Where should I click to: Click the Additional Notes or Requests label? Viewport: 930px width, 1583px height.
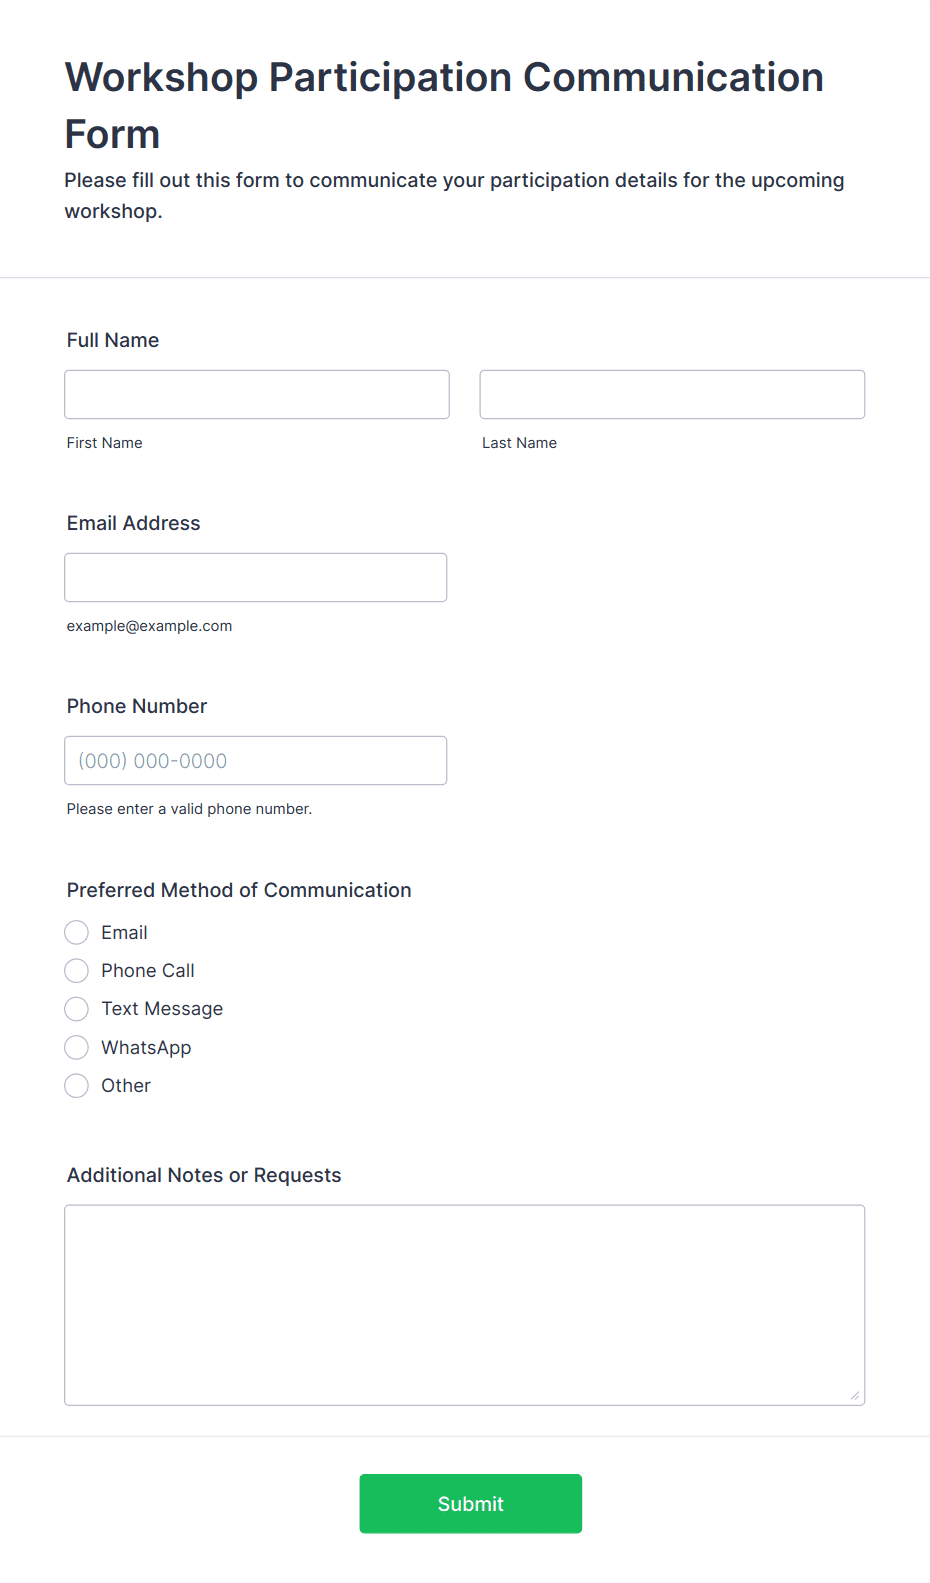click(204, 1175)
